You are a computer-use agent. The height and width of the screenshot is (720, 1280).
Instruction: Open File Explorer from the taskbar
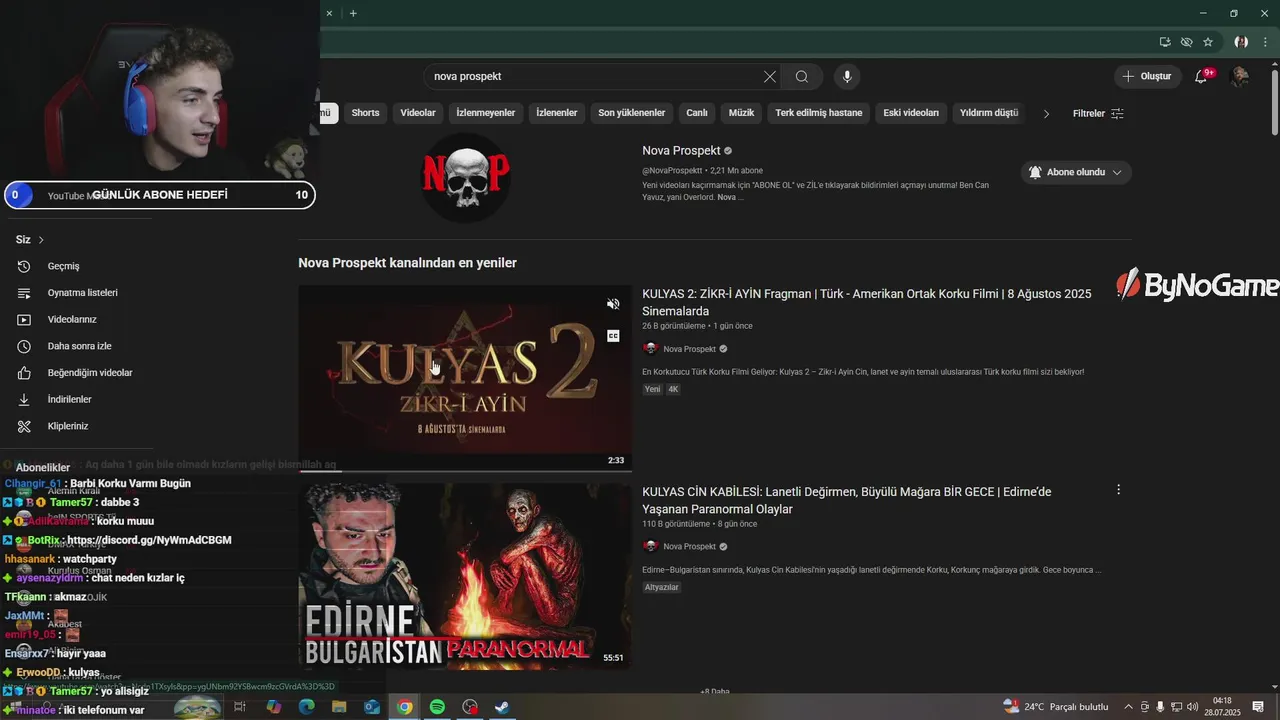(339, 707)
